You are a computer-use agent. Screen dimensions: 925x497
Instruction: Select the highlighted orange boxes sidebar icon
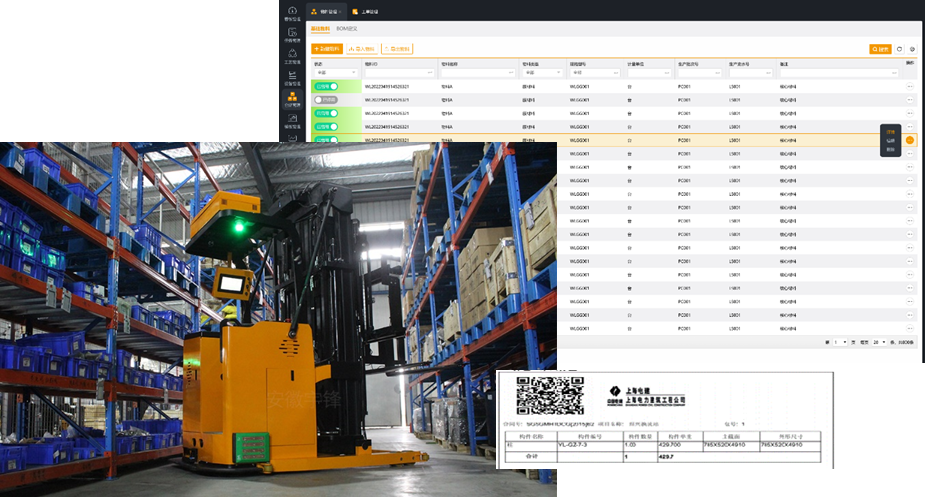(x=292, y=99)
